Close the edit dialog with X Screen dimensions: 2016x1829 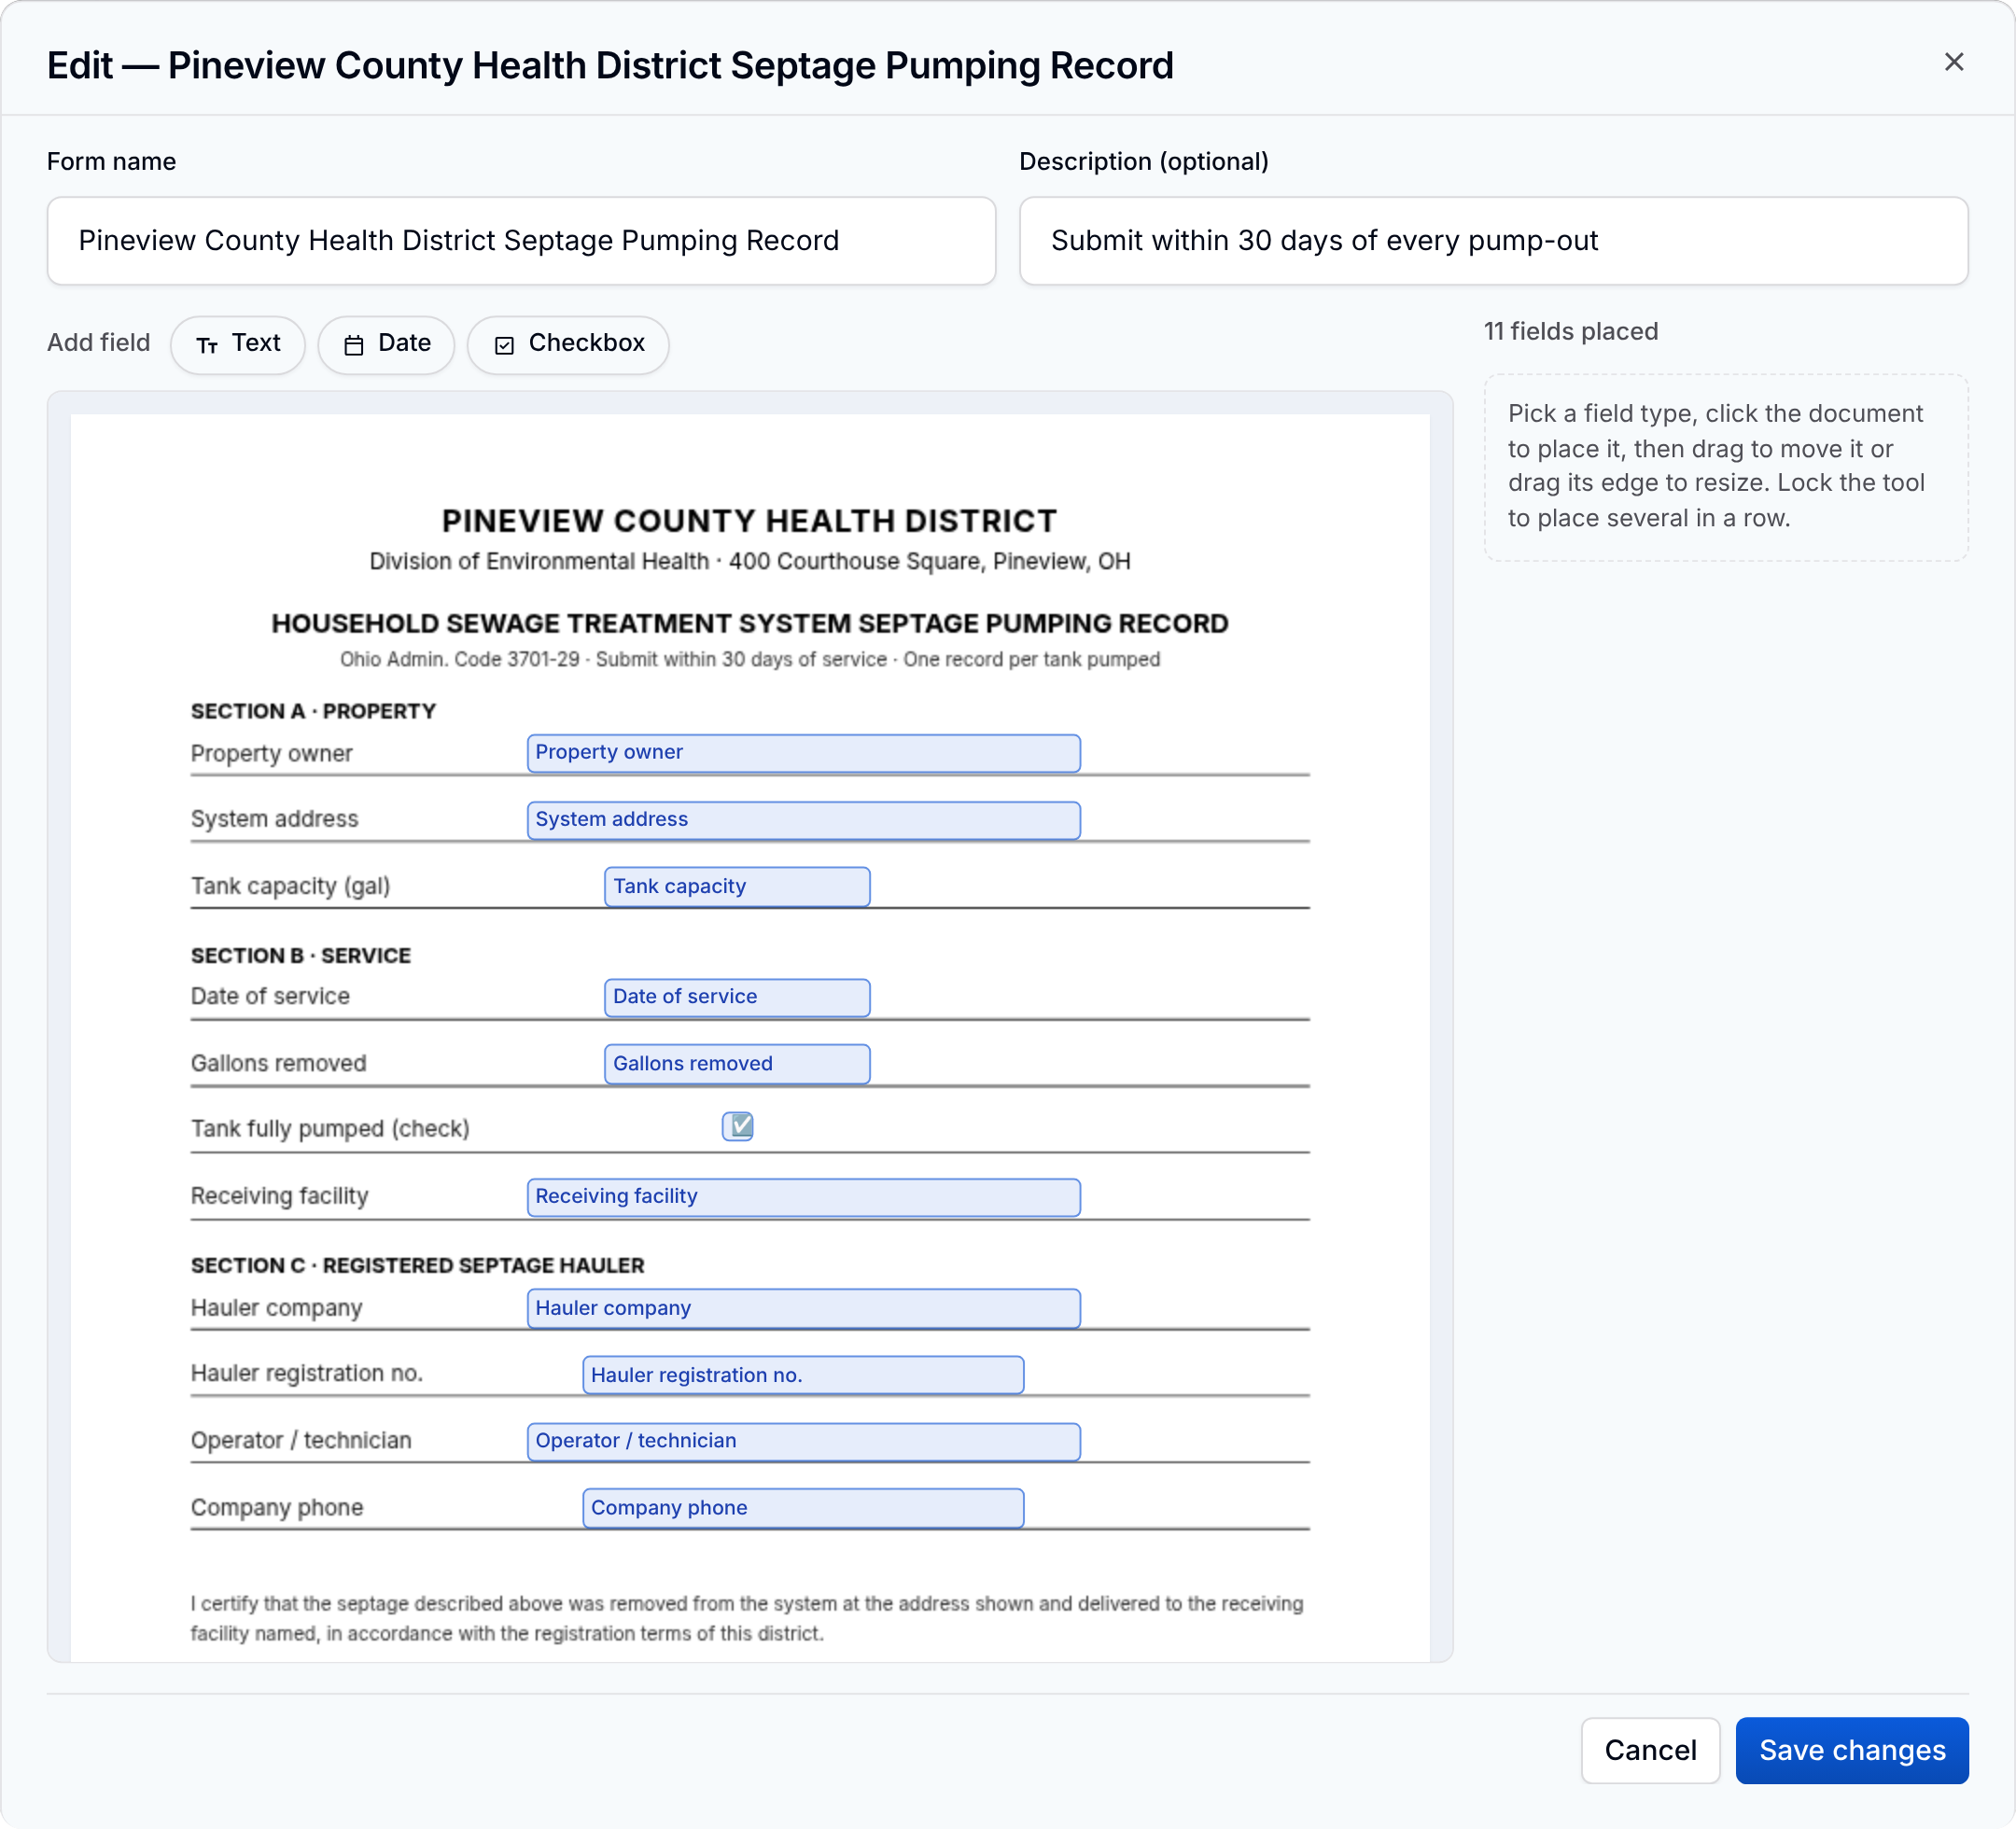(x=1953, y=62)
